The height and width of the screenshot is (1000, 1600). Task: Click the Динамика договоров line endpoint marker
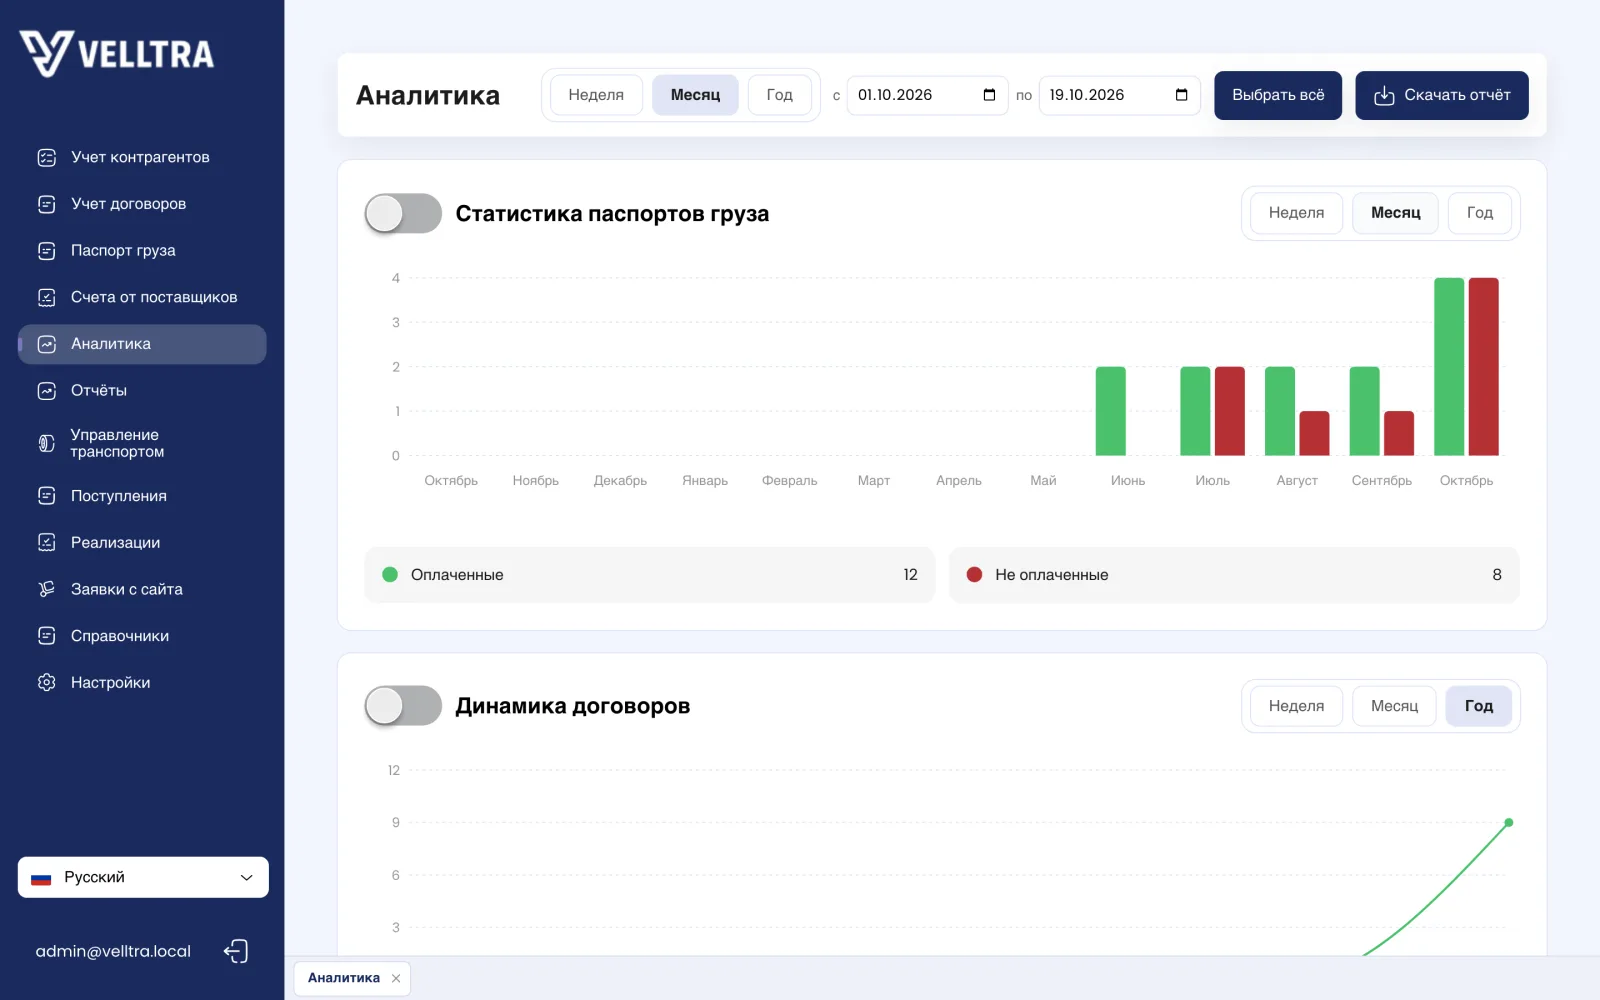pos(1509,823)
